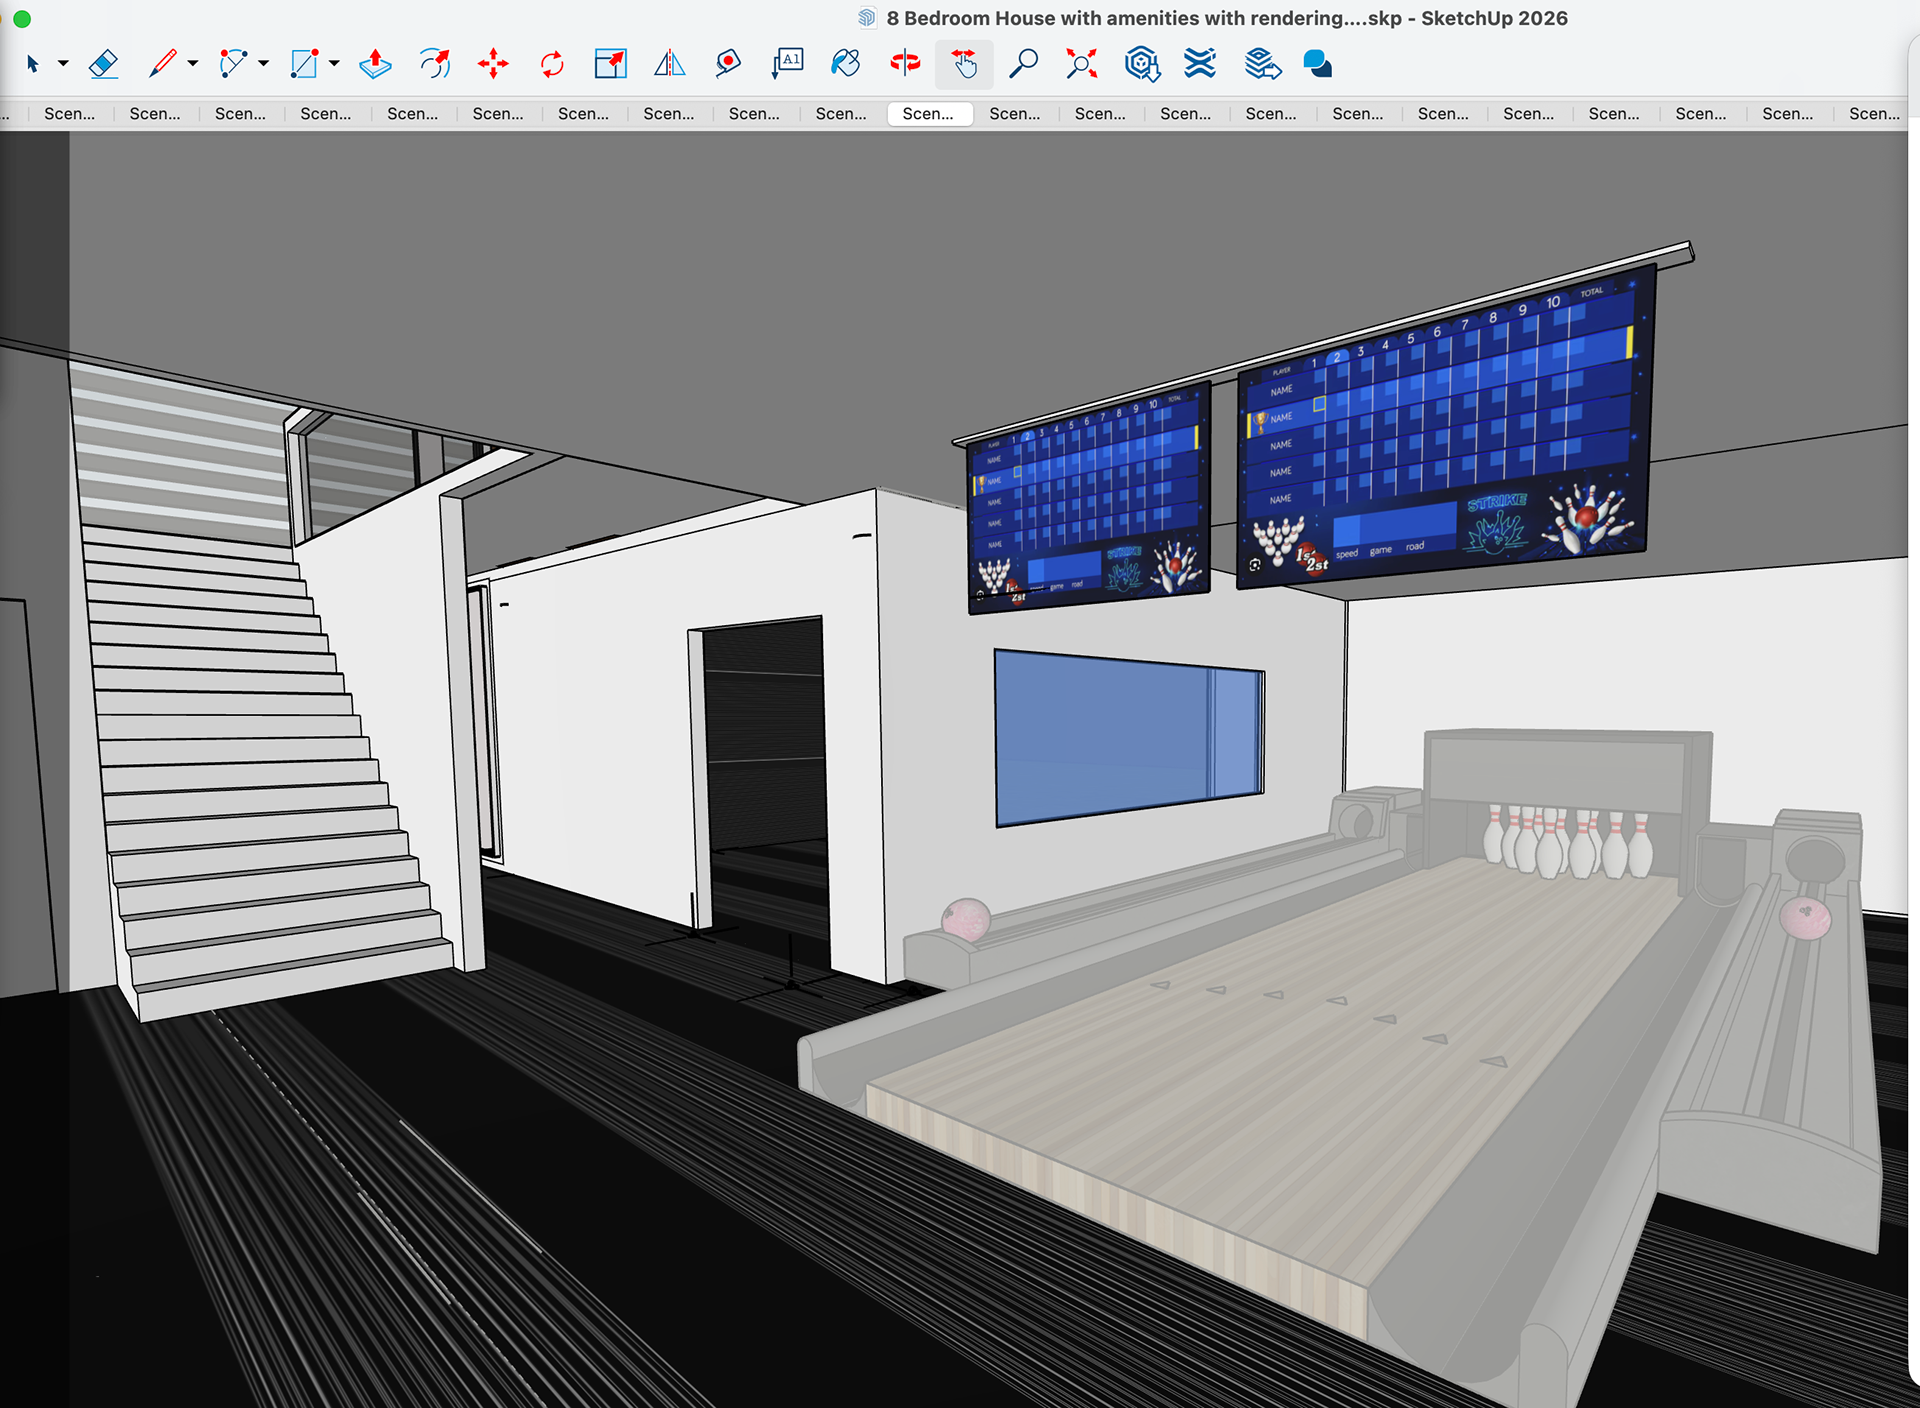Click the Zoom magnifier tool
The width and height of the screenshot is (1920, 1408).
[1023, 64]
